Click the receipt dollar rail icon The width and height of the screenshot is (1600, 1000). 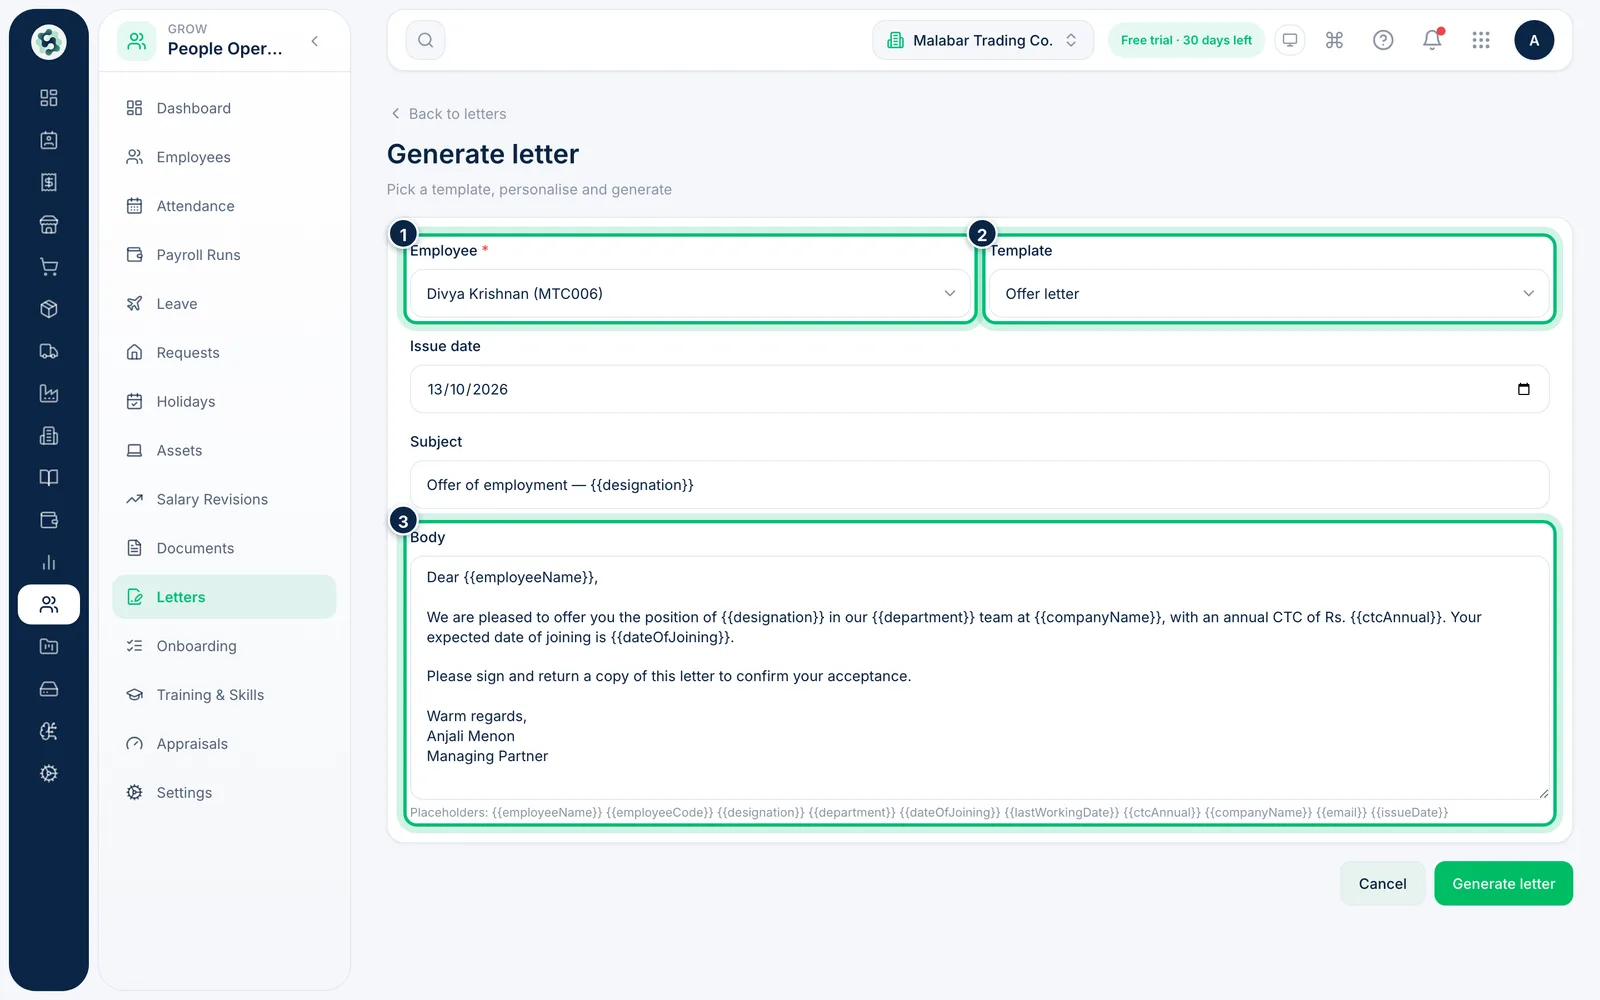(x=48, y=182)
